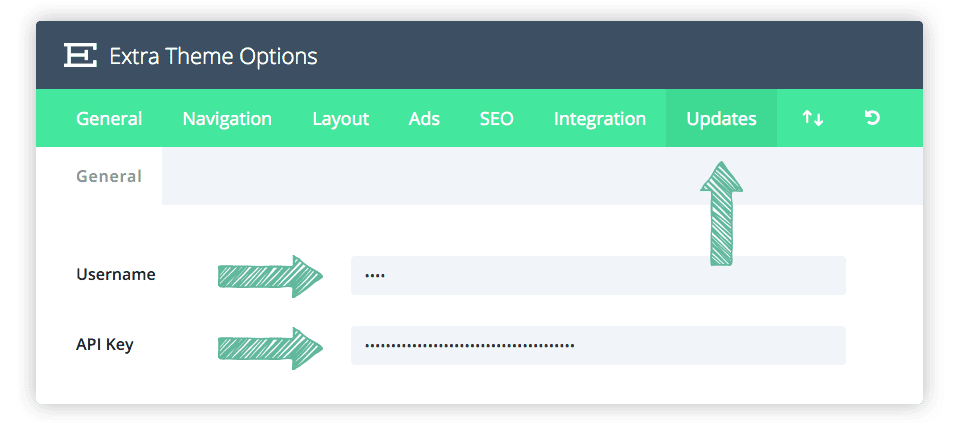Switch to the Integration tab

600,119
